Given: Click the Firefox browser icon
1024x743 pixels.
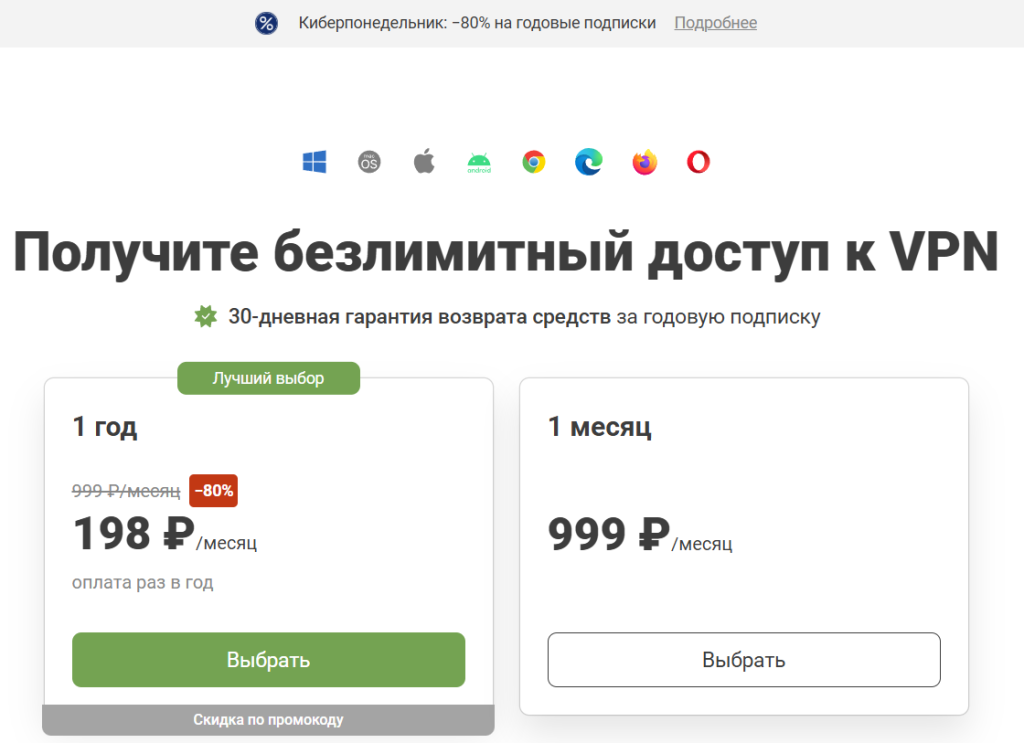Looking at the screenshot, I should coord(644,162).
